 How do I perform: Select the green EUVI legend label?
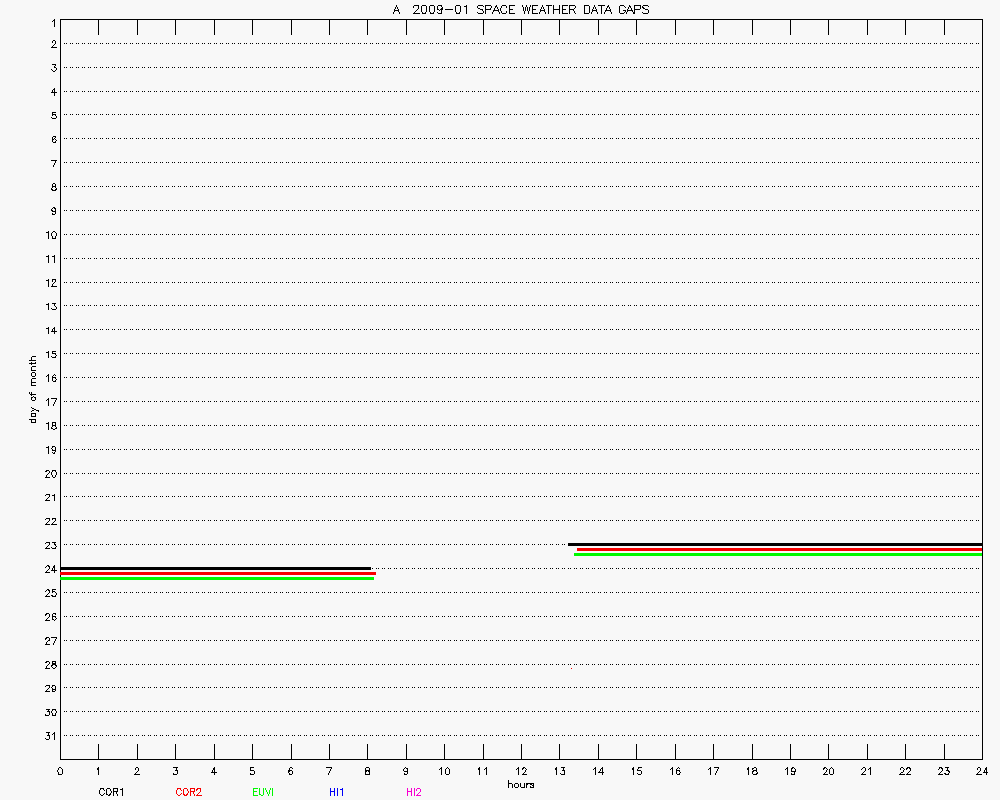264,792
